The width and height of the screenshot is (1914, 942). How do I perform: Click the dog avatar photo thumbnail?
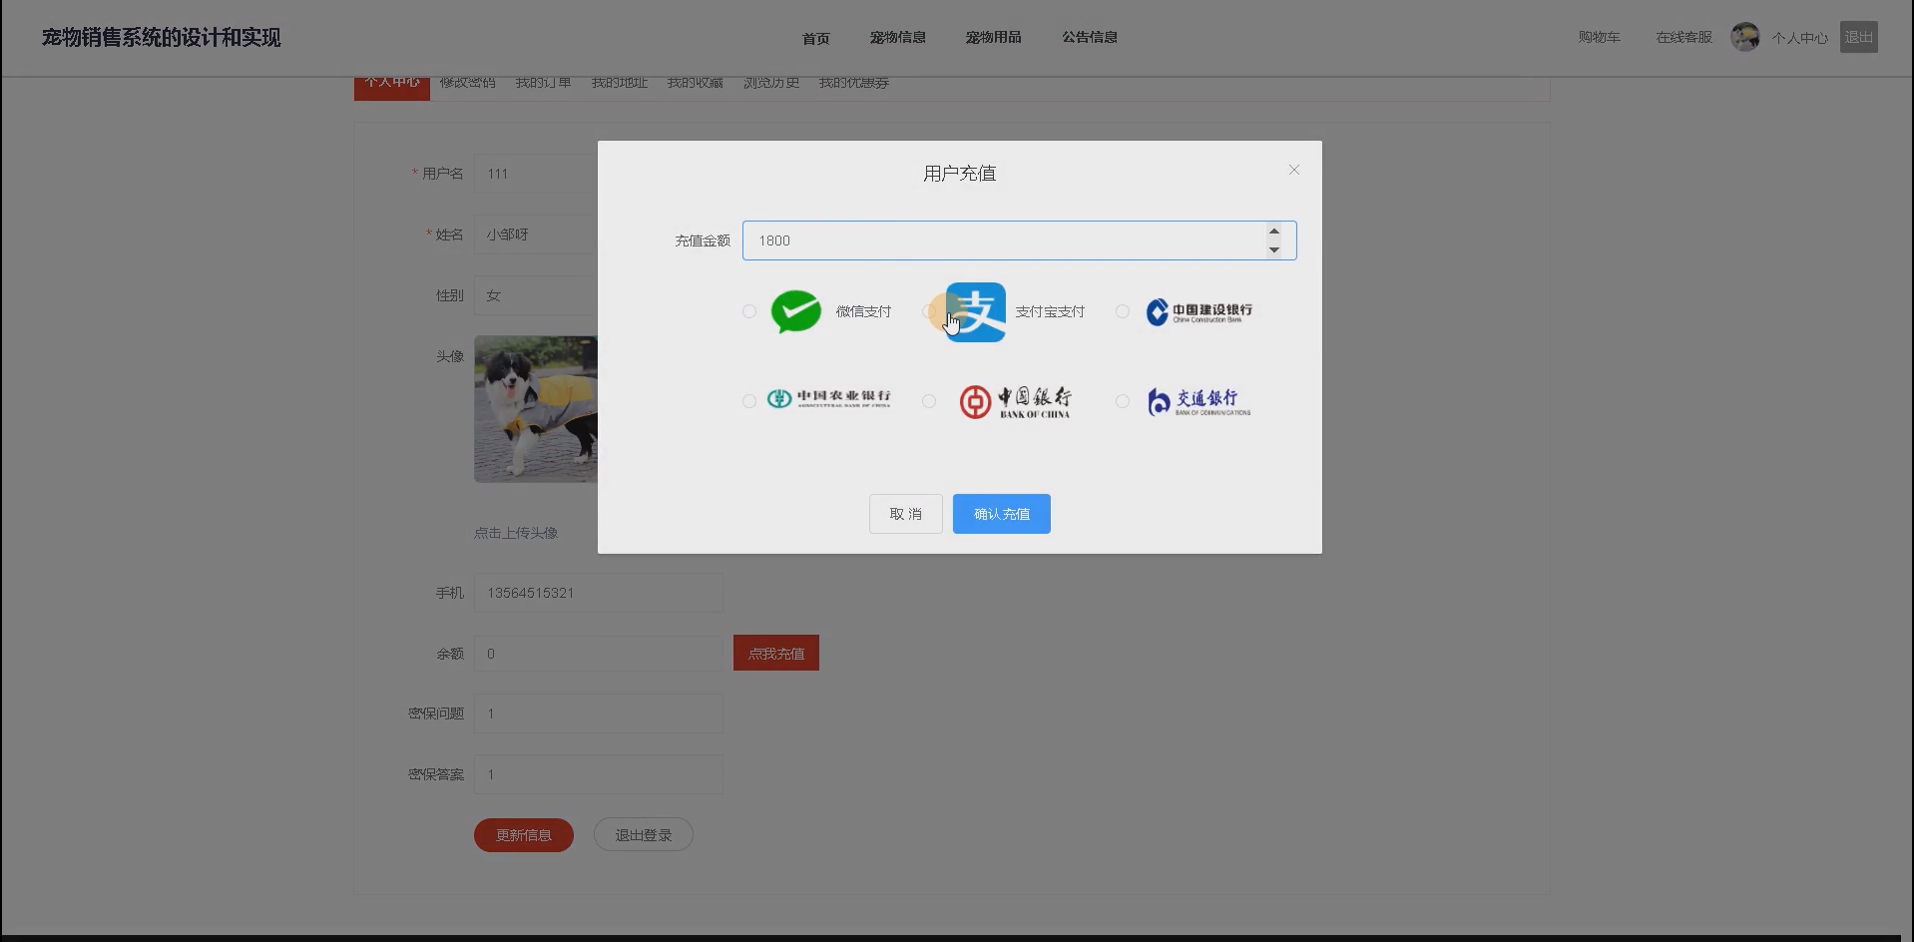tap(536, 409)
